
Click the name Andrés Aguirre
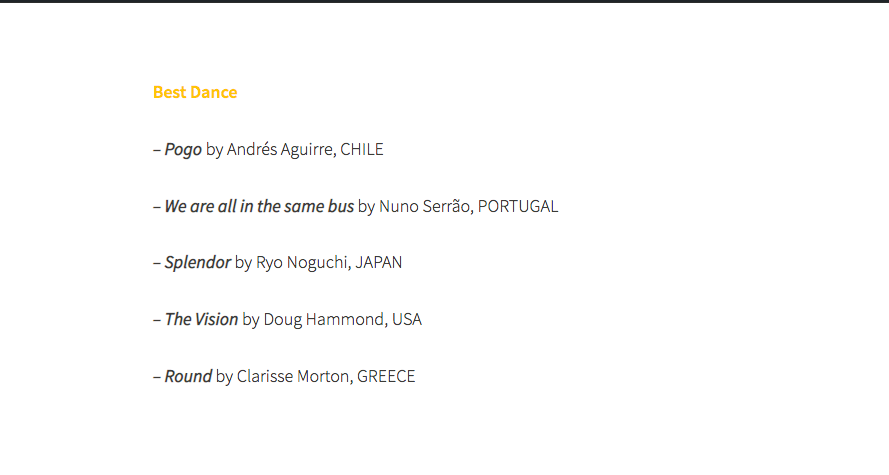click(281, 149)
